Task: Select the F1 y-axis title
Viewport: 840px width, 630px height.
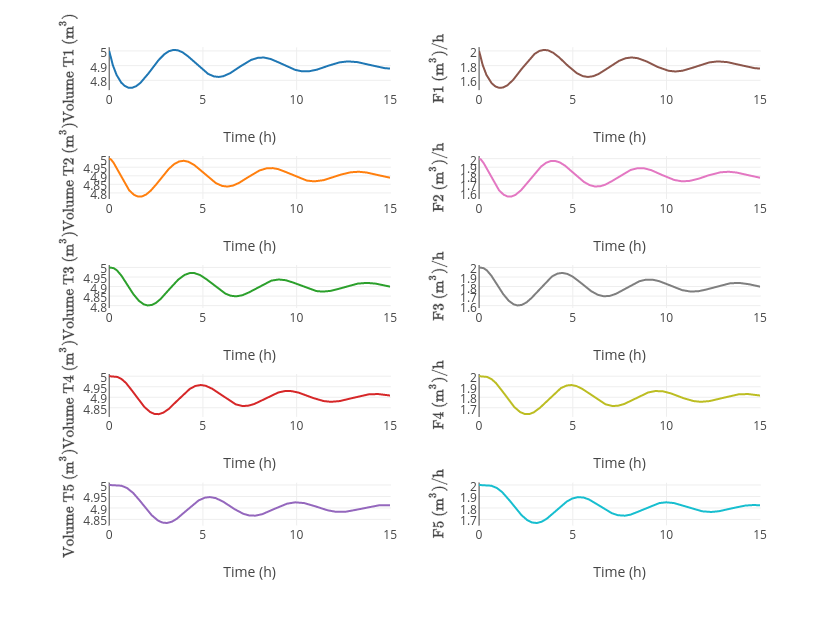Action: pyautogui.click(x=438, y=68)
